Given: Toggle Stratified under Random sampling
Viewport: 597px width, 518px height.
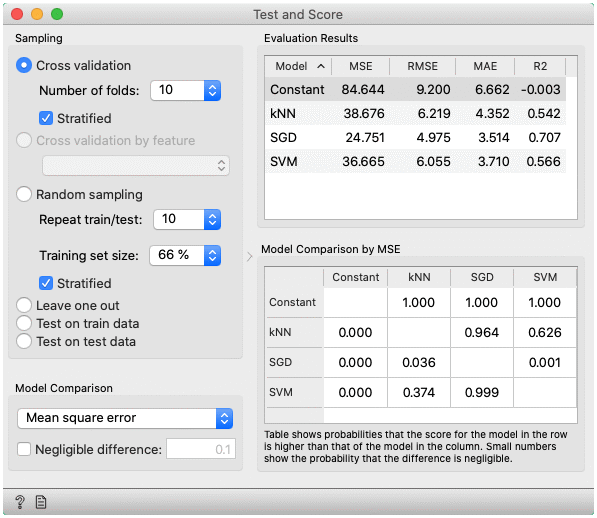Looking at the screenshot, I should [46, 283].
